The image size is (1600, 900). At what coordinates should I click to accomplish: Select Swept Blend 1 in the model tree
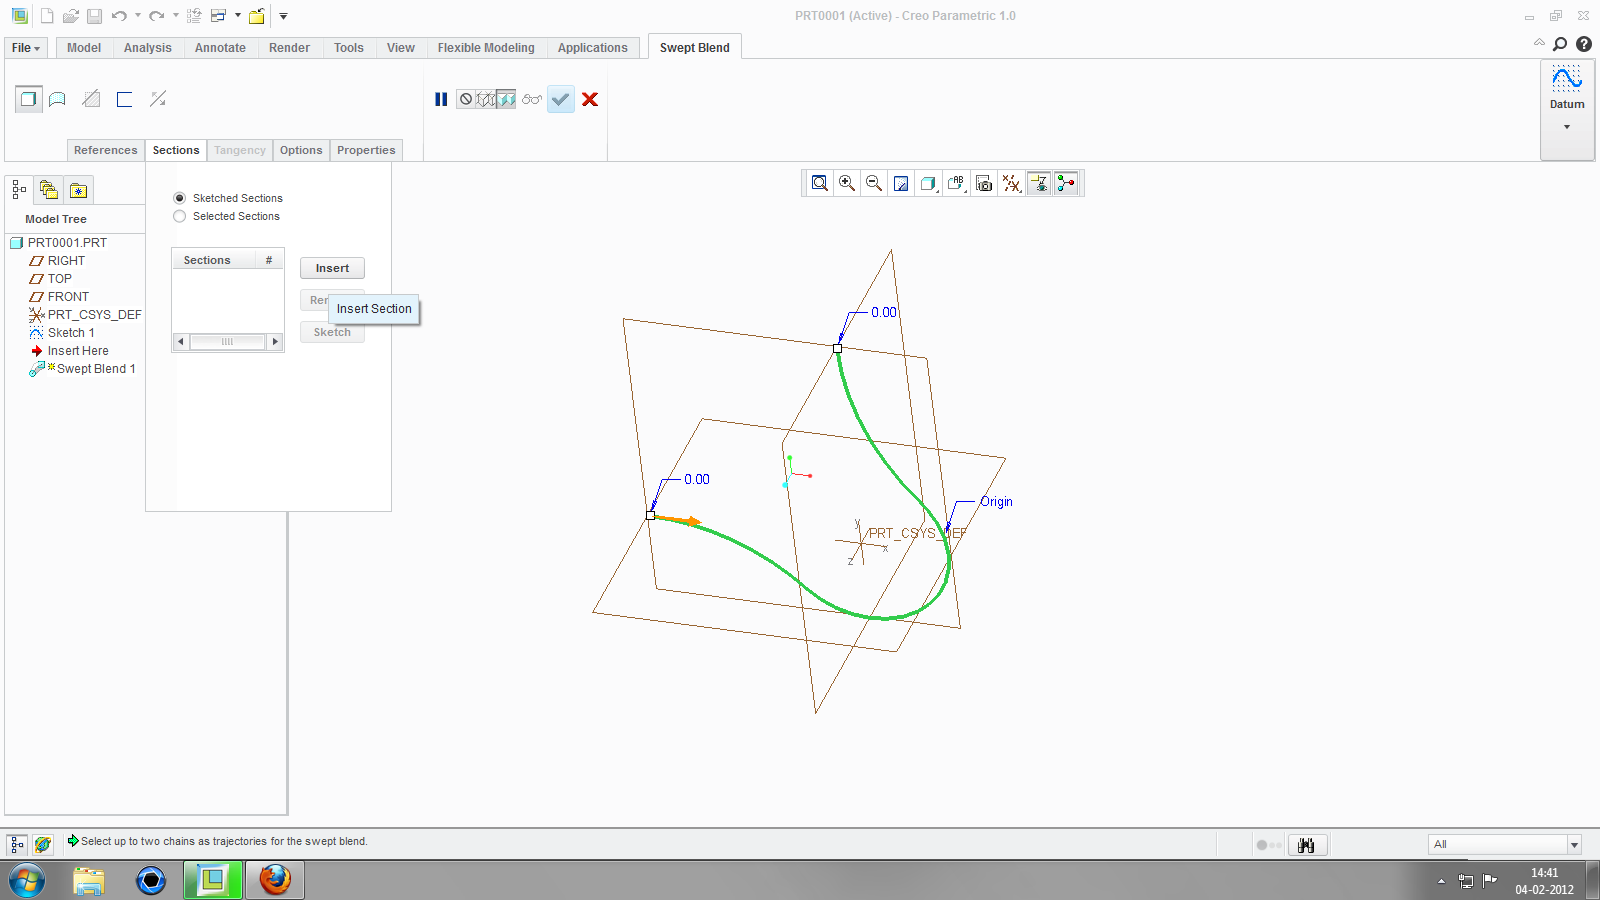96,369
